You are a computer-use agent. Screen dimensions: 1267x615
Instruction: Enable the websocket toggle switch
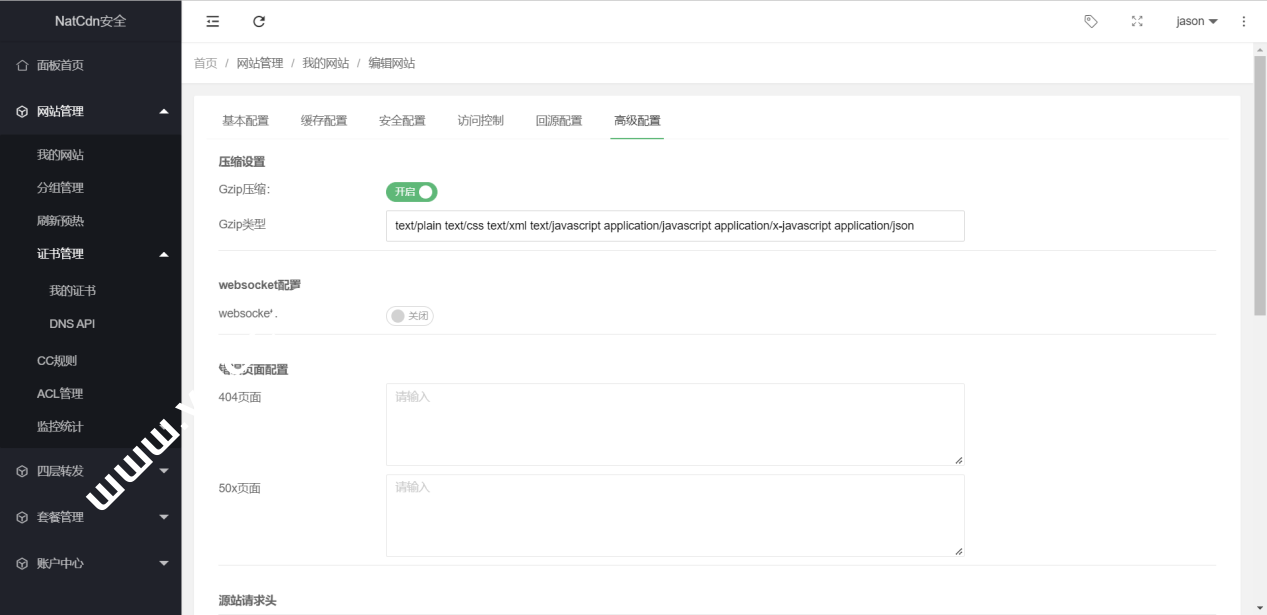coord(410,316)
